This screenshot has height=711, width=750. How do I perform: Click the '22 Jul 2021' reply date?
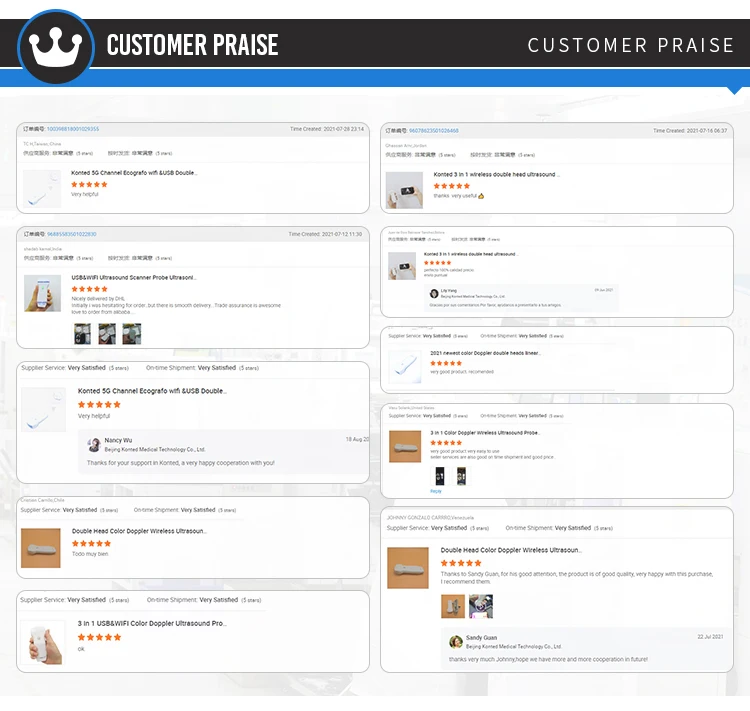pyautogui.click(x=710, y=637)
